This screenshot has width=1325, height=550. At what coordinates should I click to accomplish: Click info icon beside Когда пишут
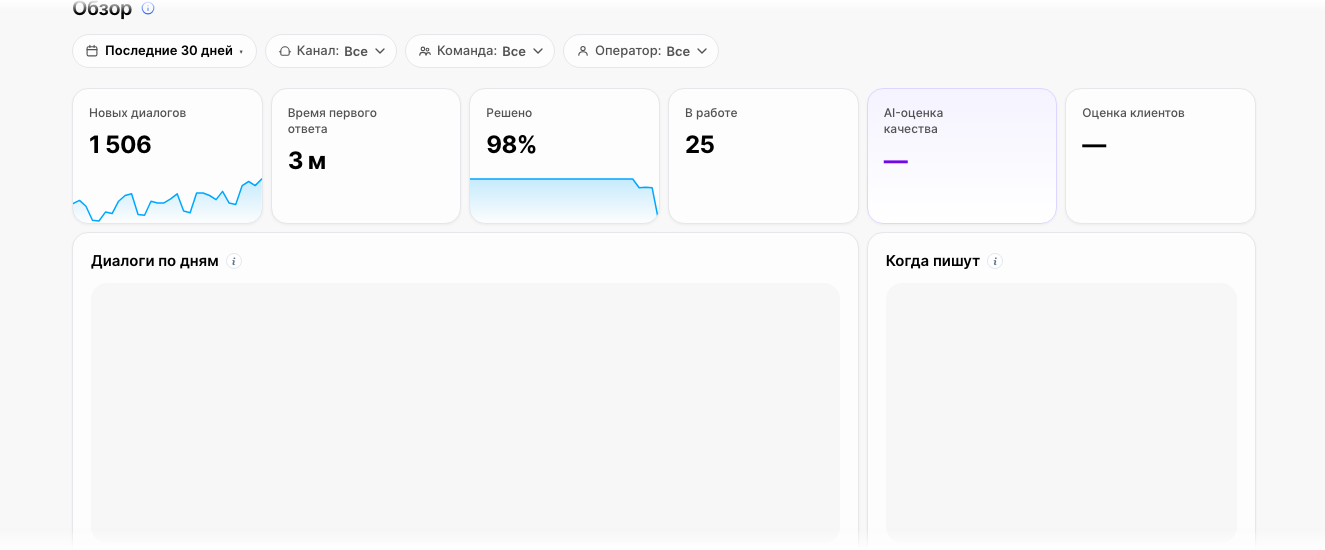[x=995, y=261]
